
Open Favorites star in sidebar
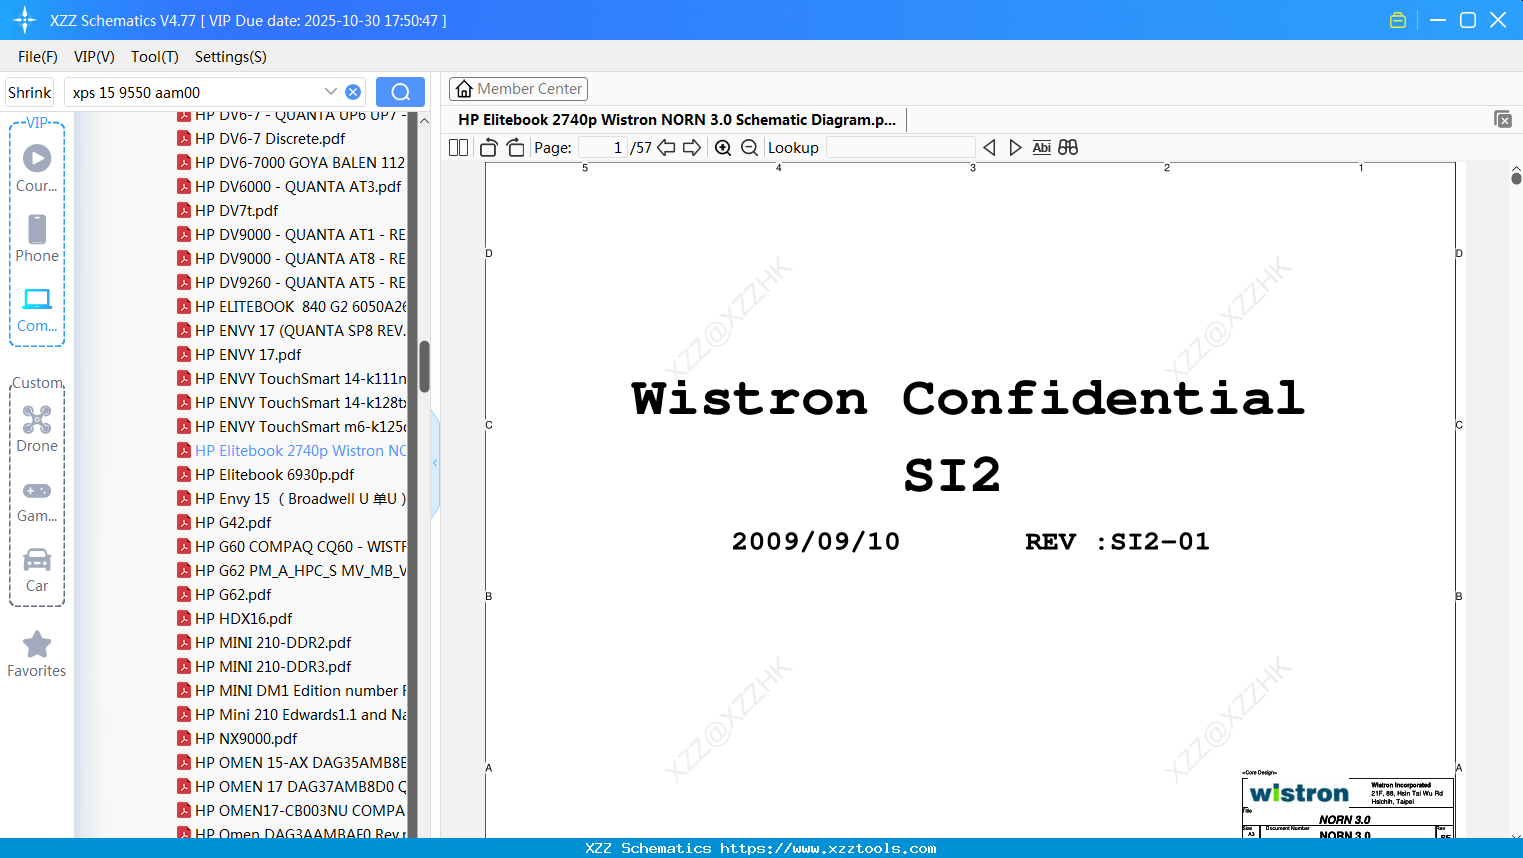37,654
